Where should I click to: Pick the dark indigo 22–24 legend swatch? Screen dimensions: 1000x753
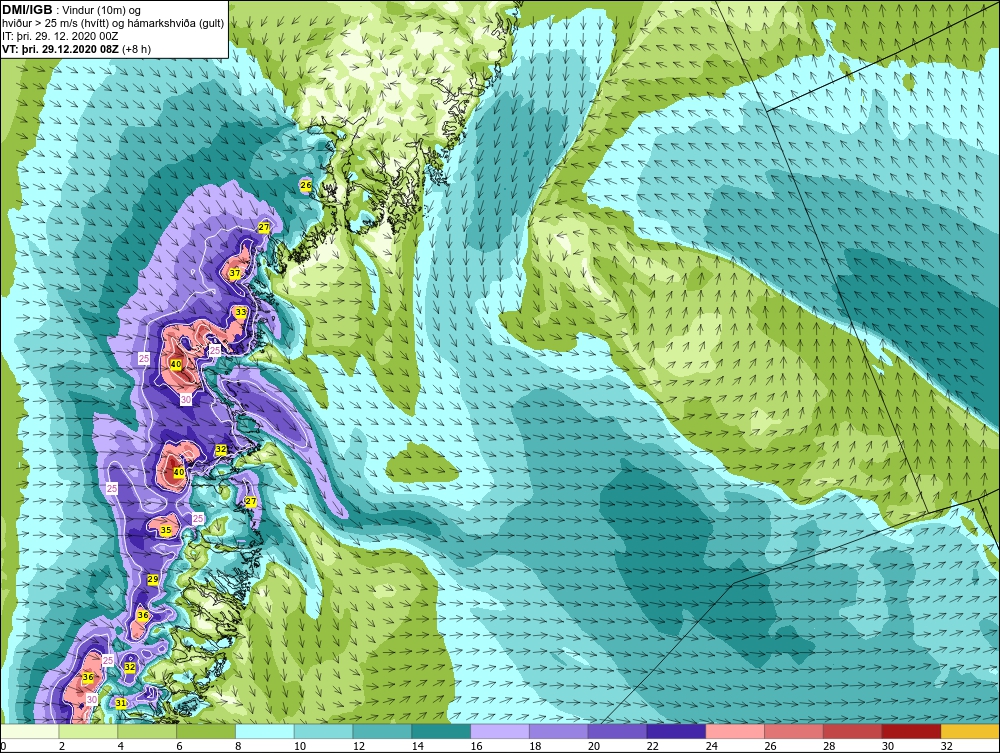676,731
